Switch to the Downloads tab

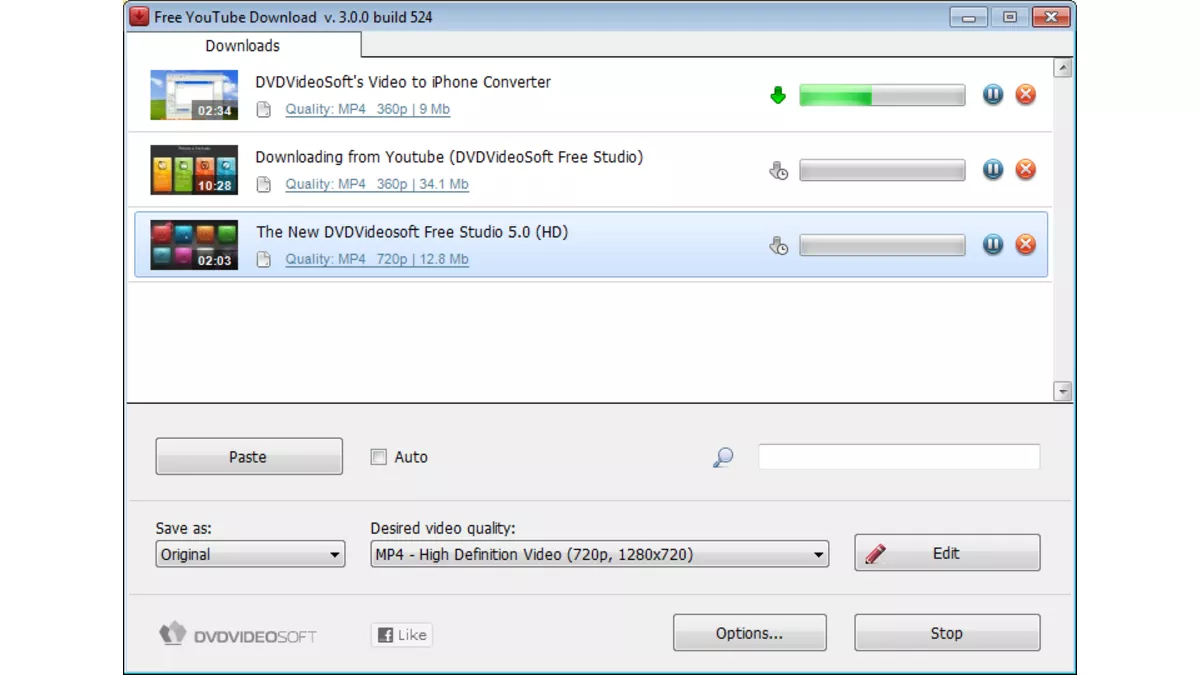tap(242, 46)
